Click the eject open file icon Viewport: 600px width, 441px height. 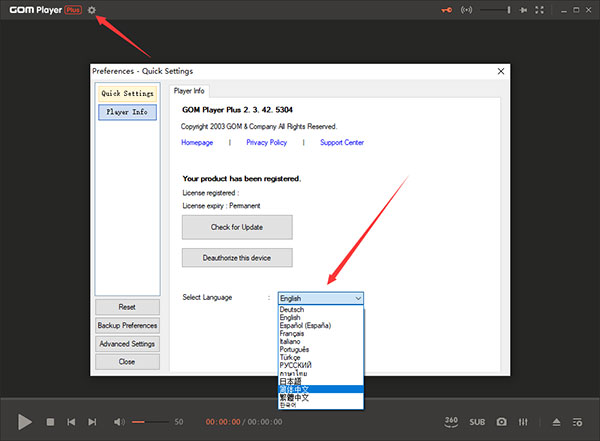(x=556, y=422)
